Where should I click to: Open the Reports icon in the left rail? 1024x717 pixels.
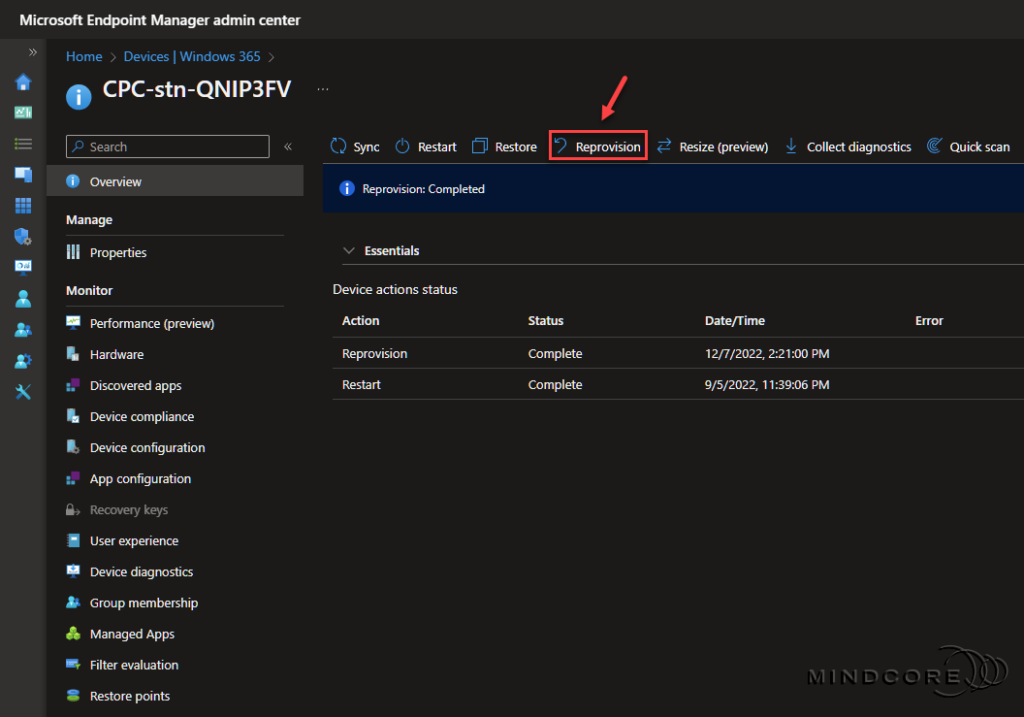tap(22, 267)
